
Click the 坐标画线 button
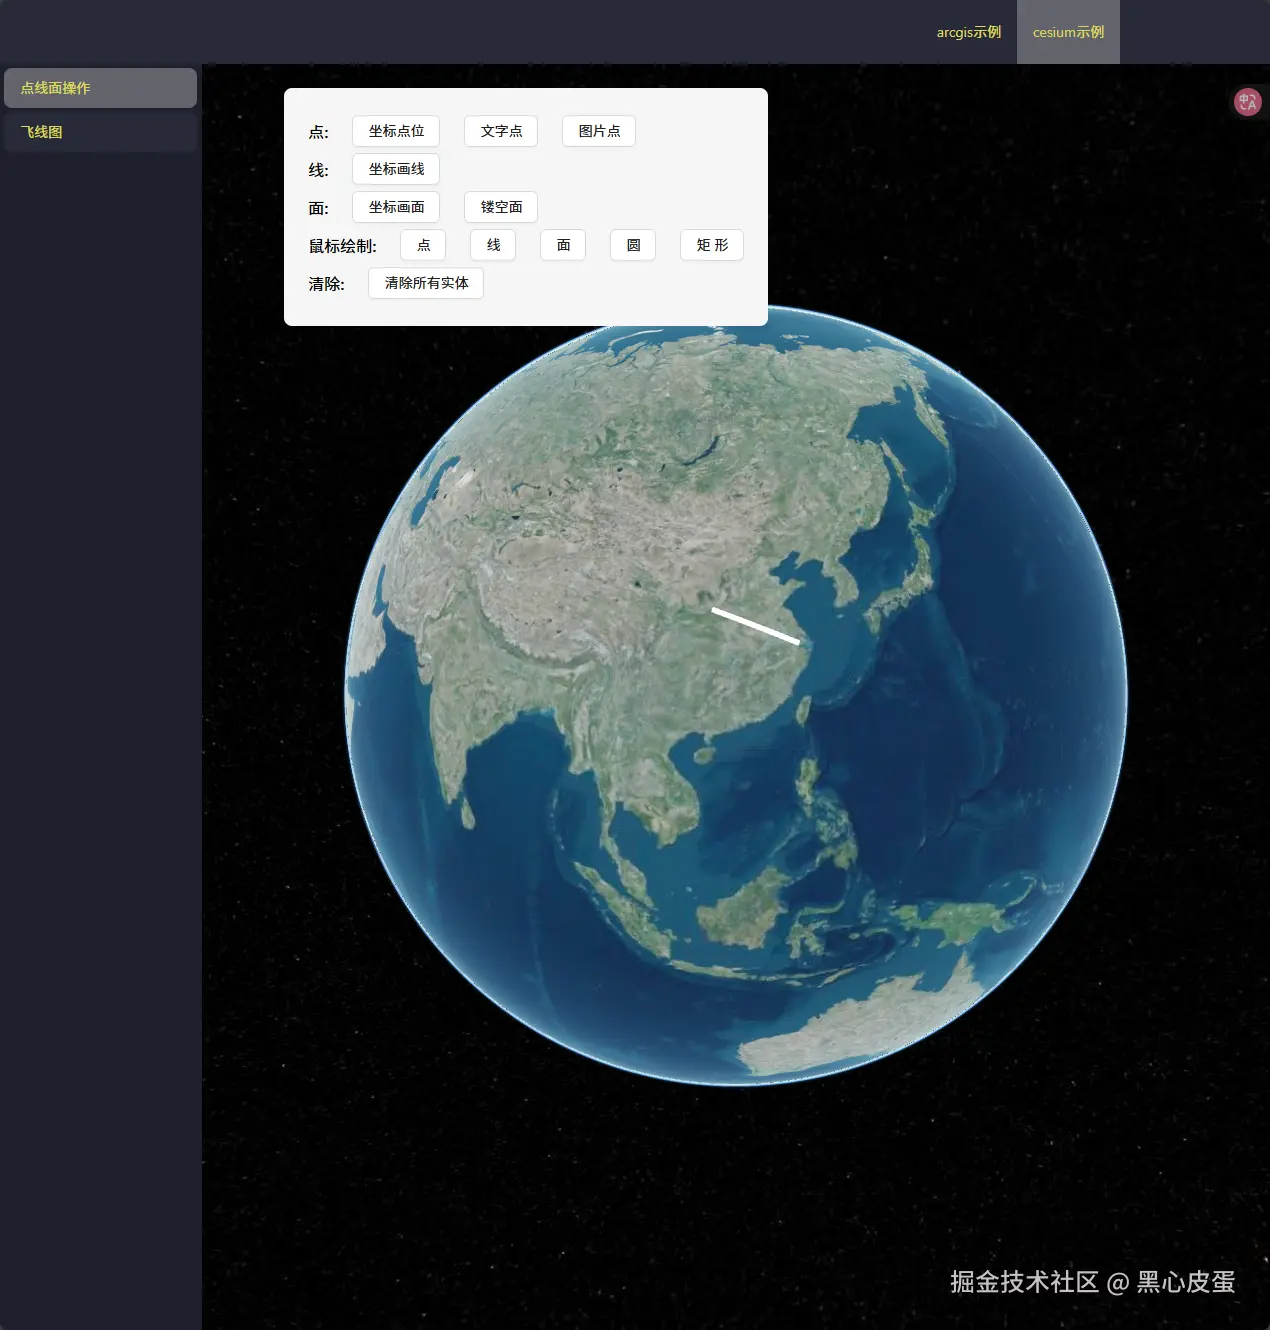point(396,169)
